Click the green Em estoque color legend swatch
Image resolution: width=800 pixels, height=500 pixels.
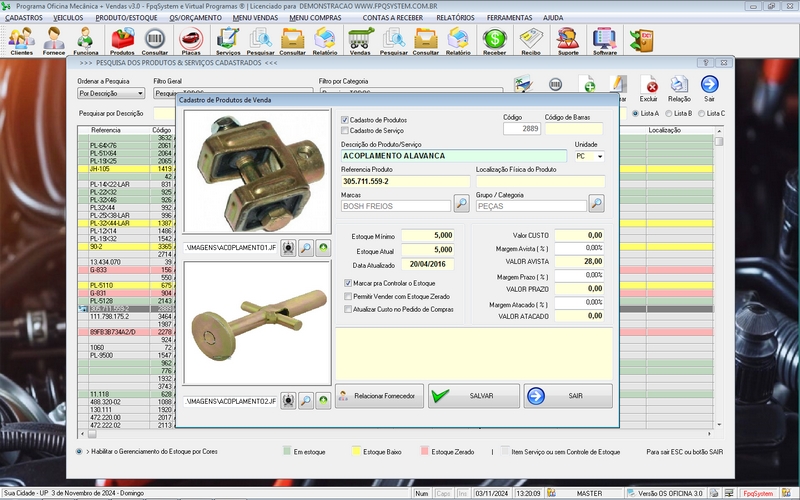click(288, 452)
